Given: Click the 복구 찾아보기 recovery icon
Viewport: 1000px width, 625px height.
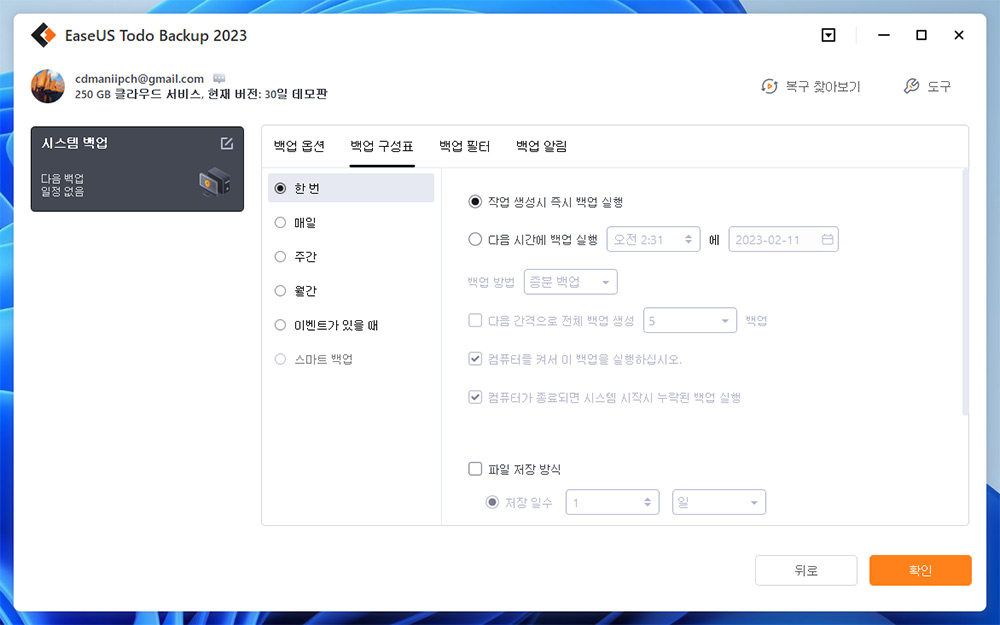Looking at the screenshot, I should [x=769, y=86].
